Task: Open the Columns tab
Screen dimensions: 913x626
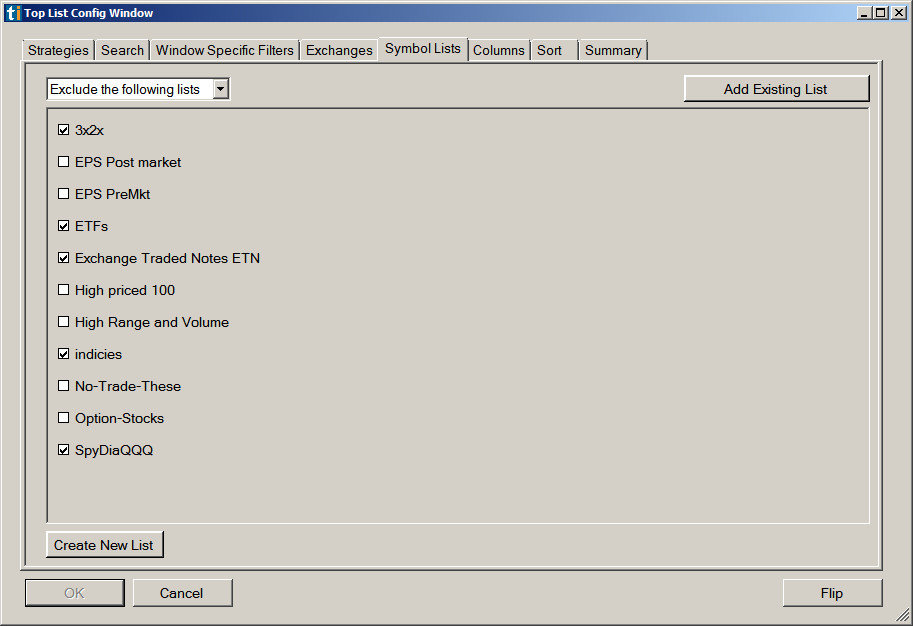Action: 498,51
